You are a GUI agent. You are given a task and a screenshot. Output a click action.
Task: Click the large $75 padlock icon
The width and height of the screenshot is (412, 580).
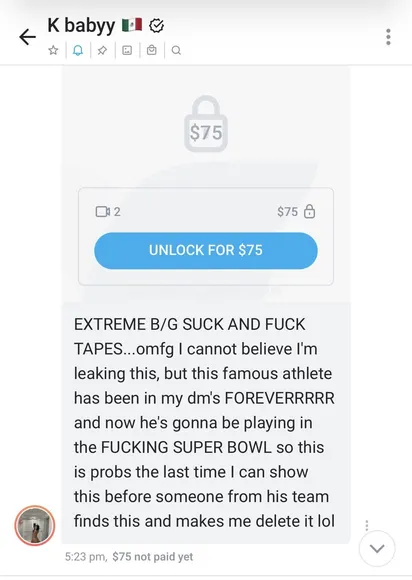coord(206,124)
